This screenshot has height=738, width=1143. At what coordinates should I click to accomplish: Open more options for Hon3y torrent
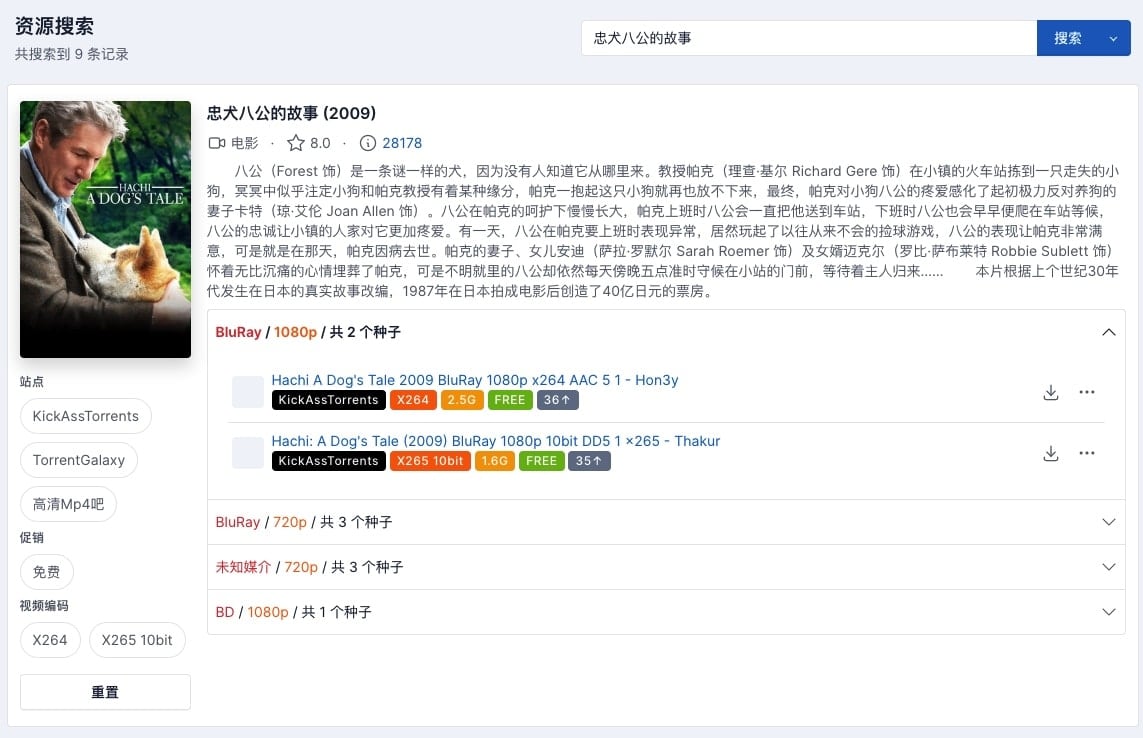pyautogui.click(x=1087, y=392)
